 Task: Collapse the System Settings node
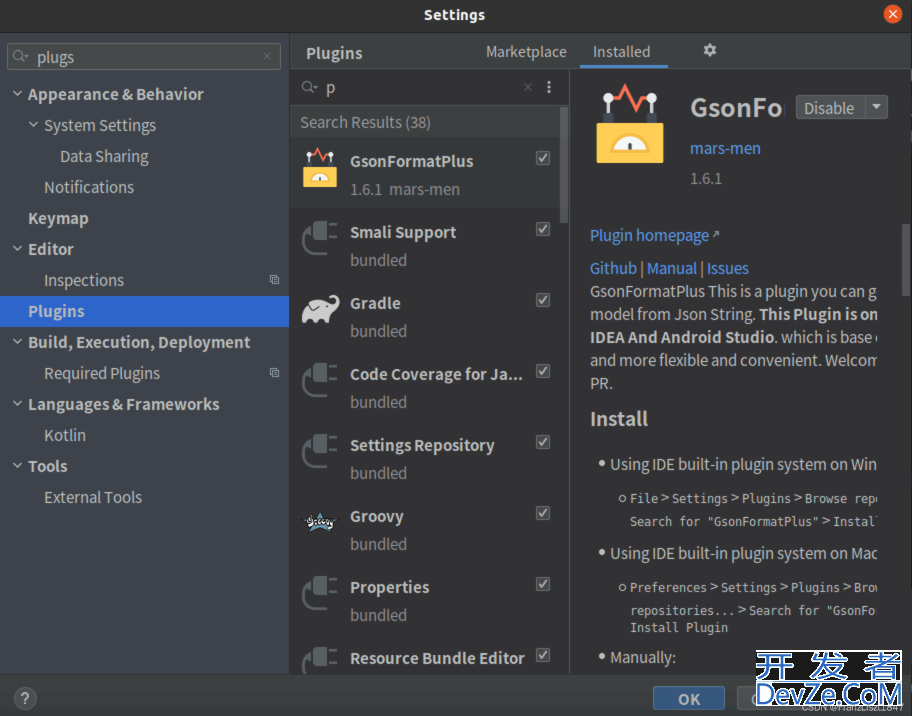(x=34, y=124)
